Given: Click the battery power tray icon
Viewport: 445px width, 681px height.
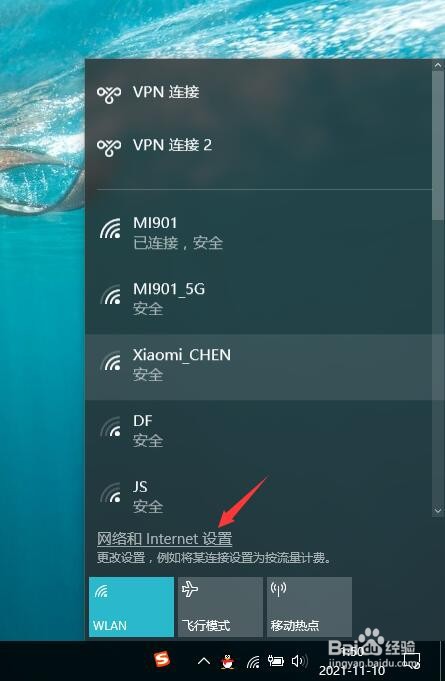Looking at the screenshot, I should coord(276,661).
